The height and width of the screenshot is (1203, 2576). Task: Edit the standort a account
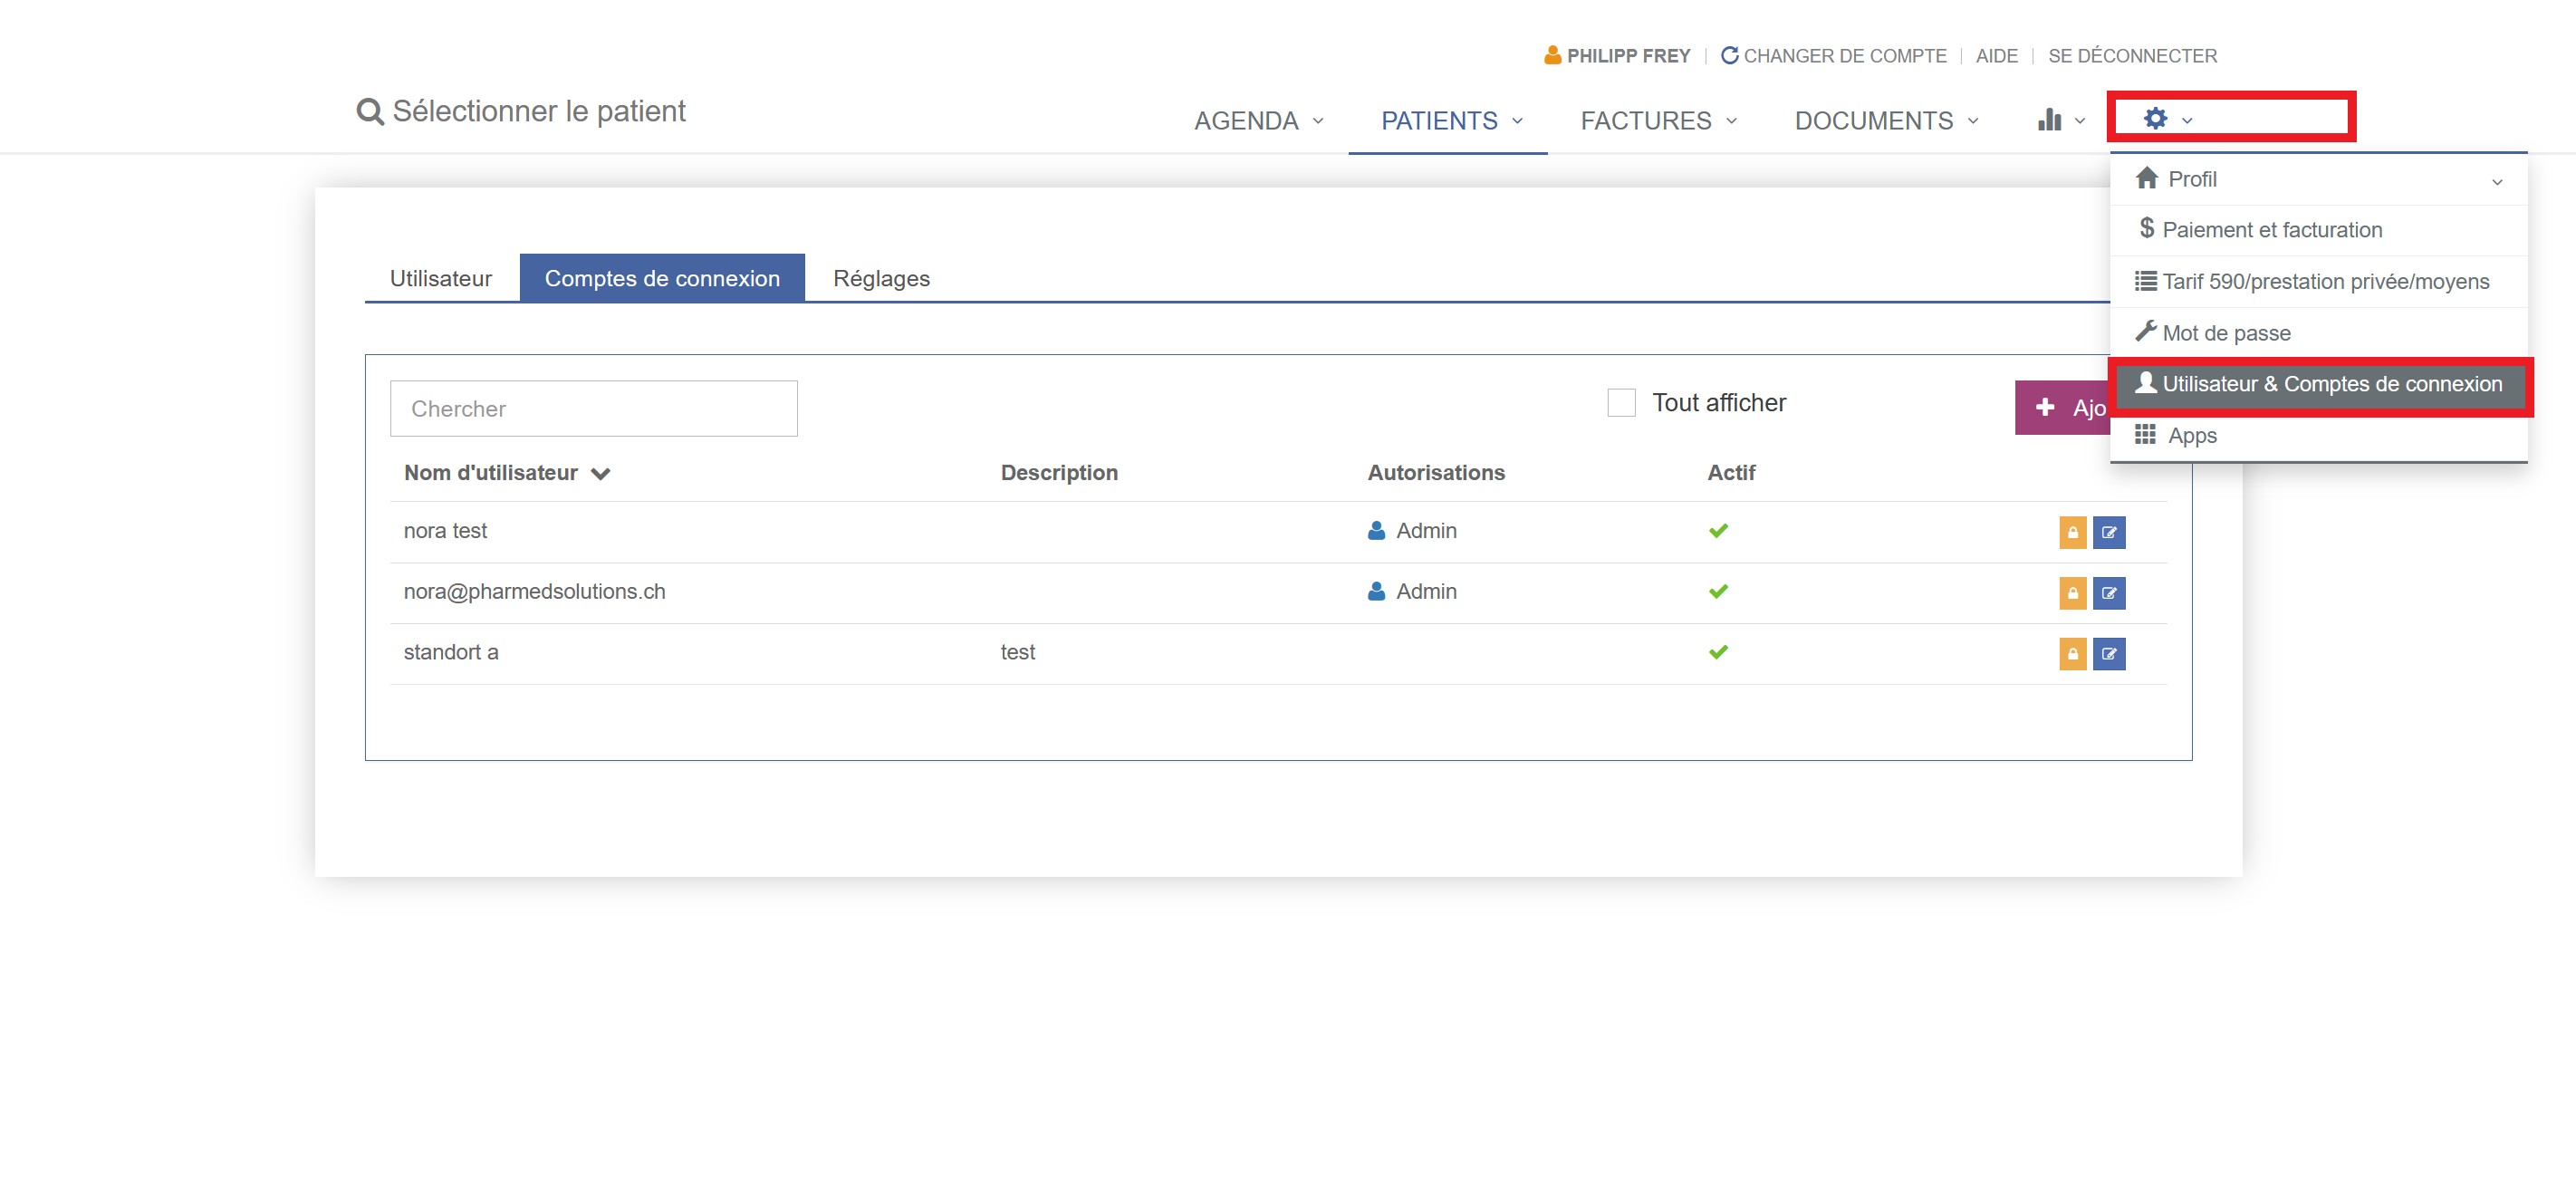click(2108, 654)
